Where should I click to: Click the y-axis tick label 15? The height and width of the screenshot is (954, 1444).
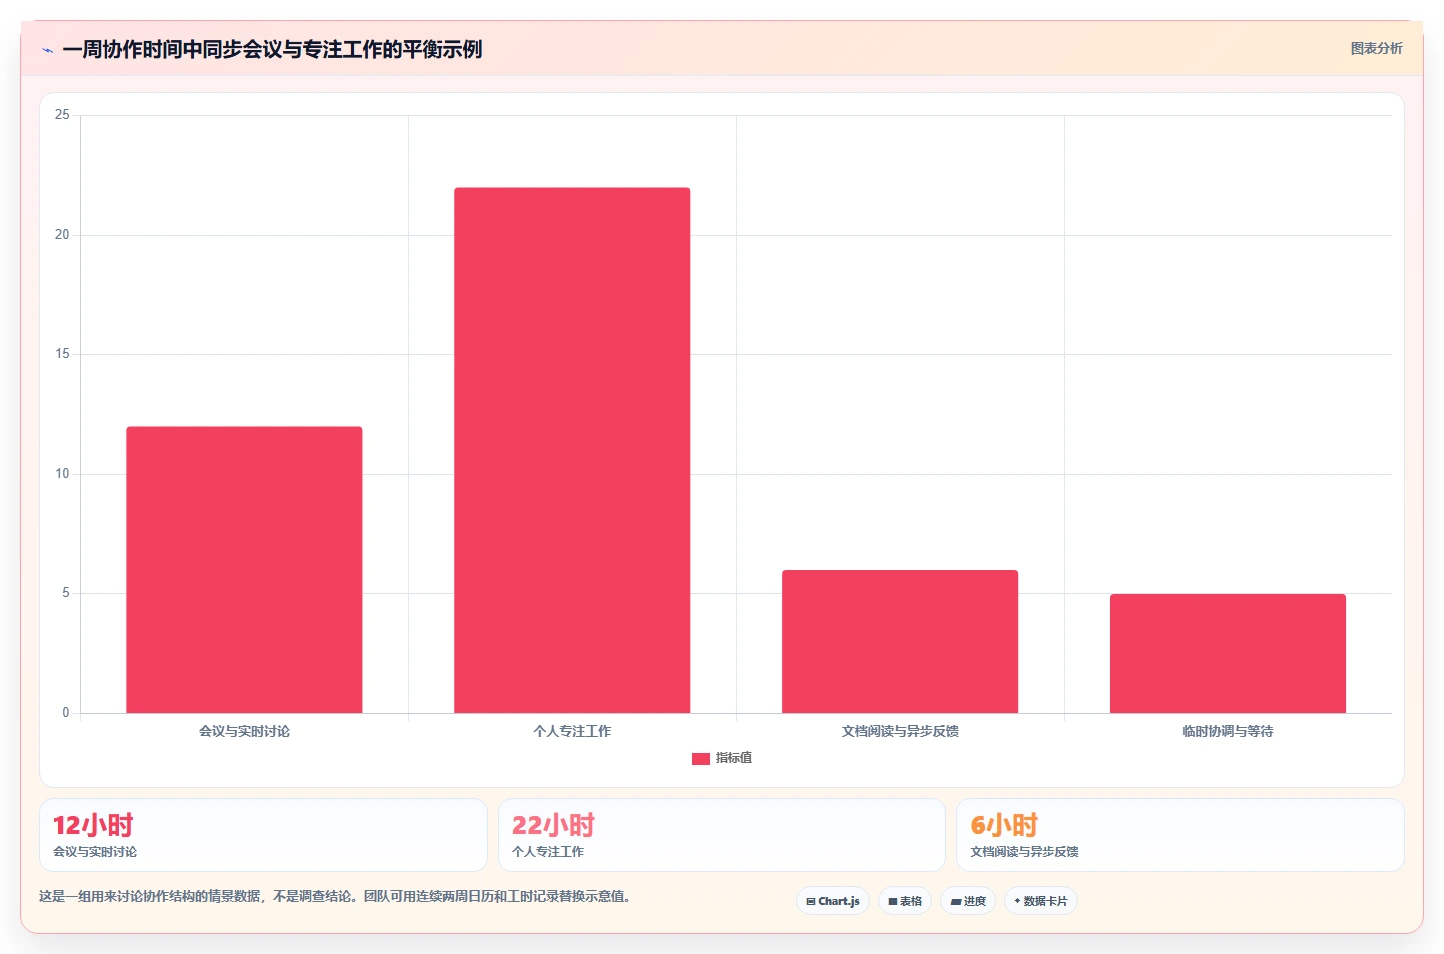(62, 354)
